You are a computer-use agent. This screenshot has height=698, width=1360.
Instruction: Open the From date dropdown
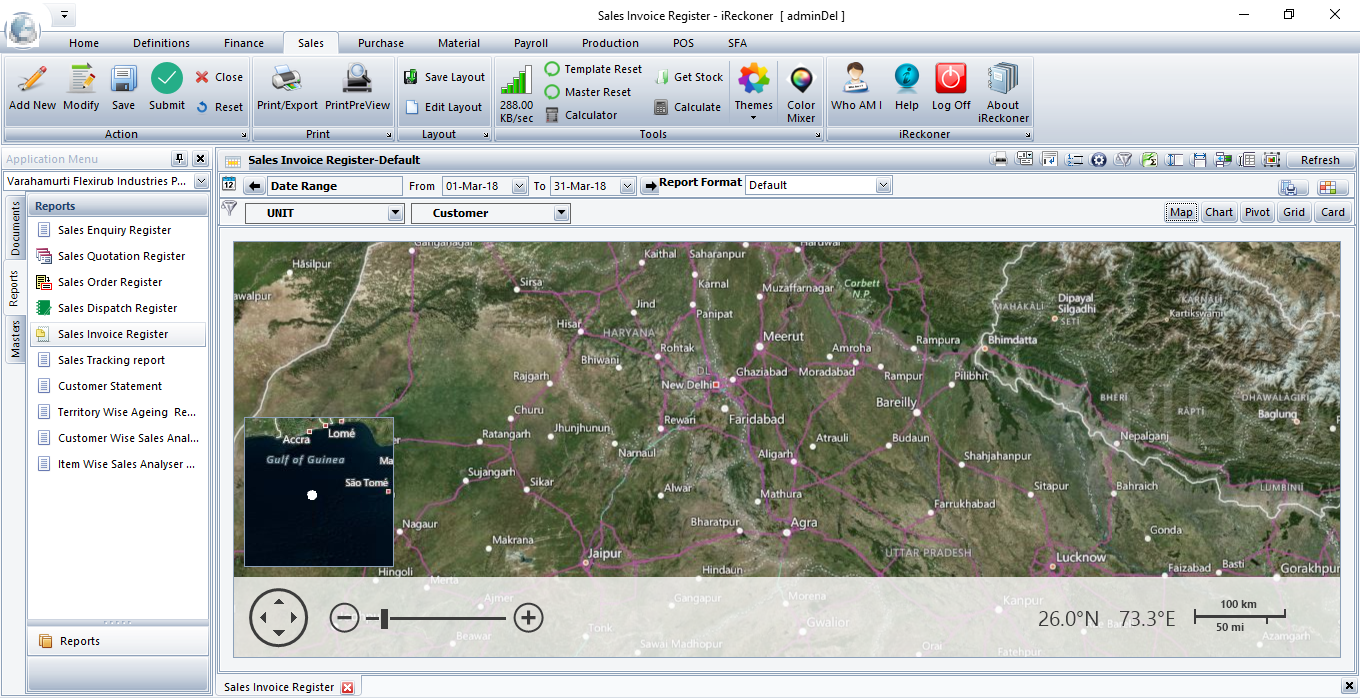coord(519,186)
